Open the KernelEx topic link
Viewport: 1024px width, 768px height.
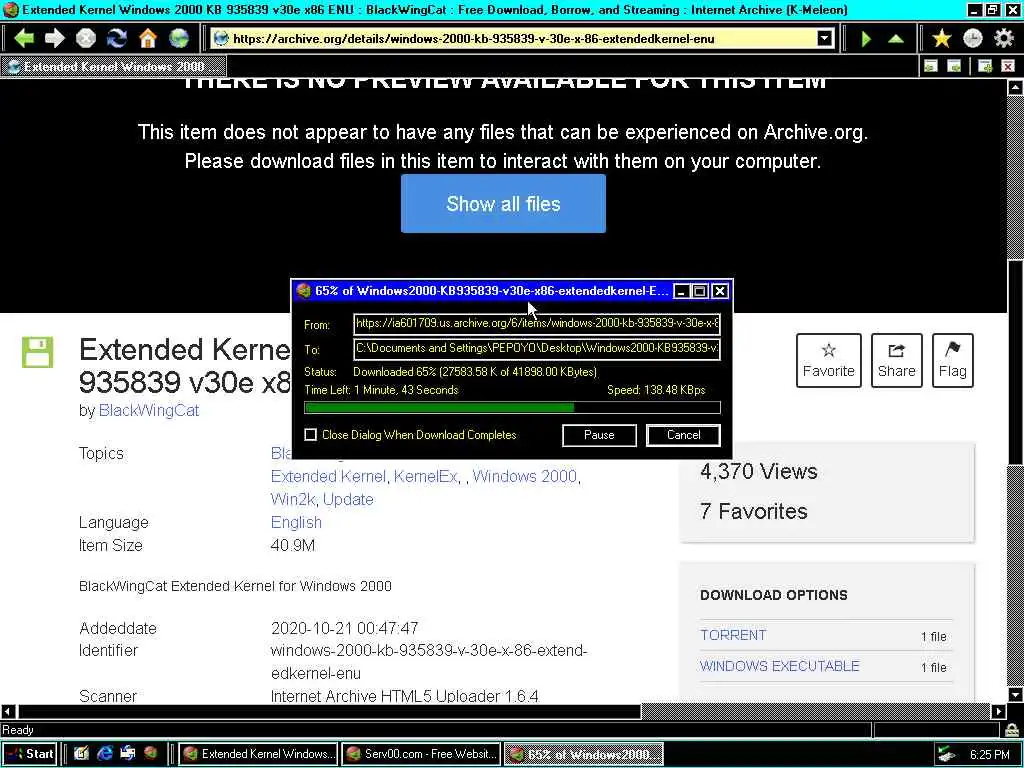(425, 476)
